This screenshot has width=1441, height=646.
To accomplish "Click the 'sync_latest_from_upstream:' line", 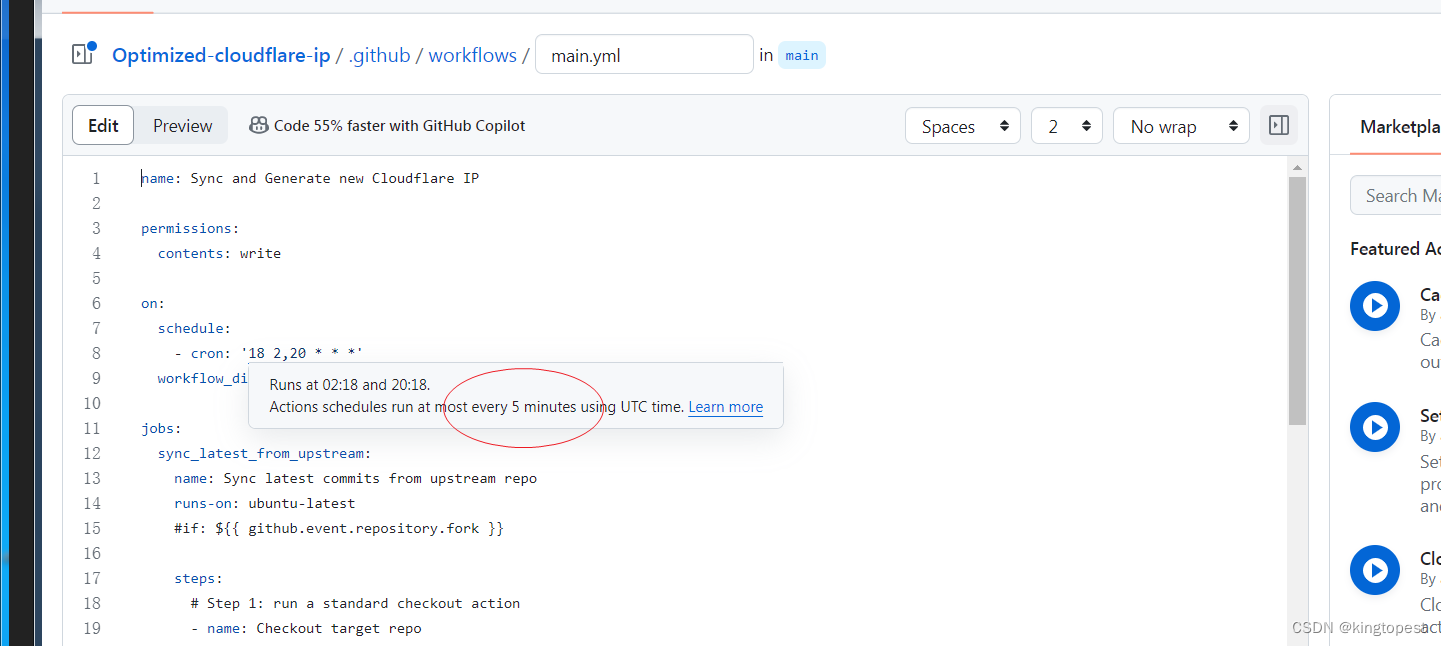I will point(264,453).
